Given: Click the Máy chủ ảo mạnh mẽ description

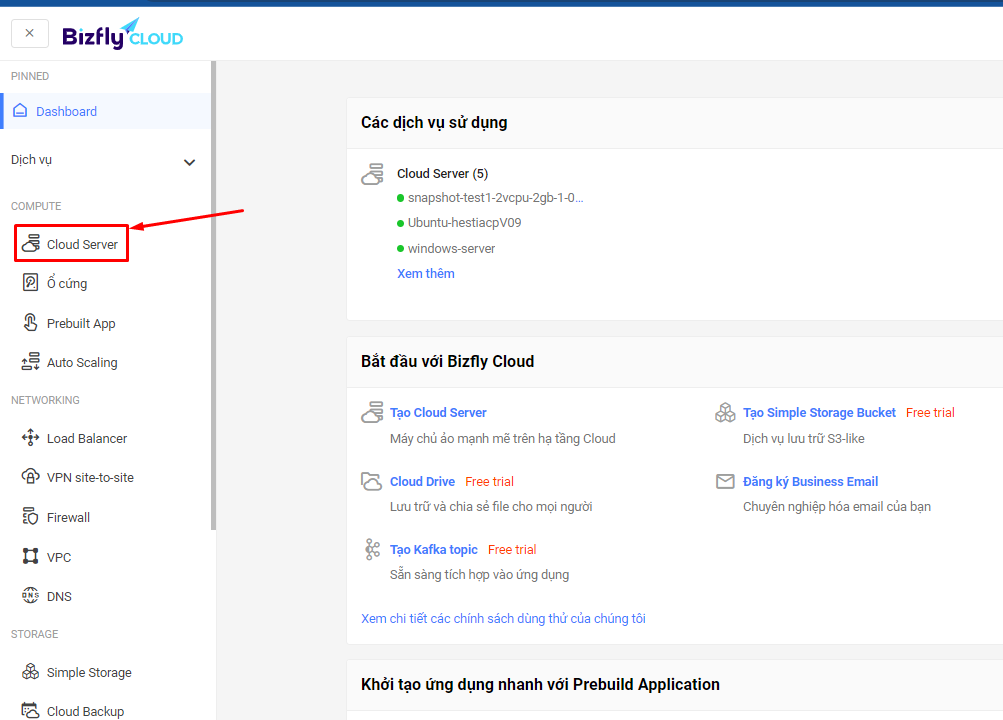Looking at the screenshot, I should coord(503,439).
